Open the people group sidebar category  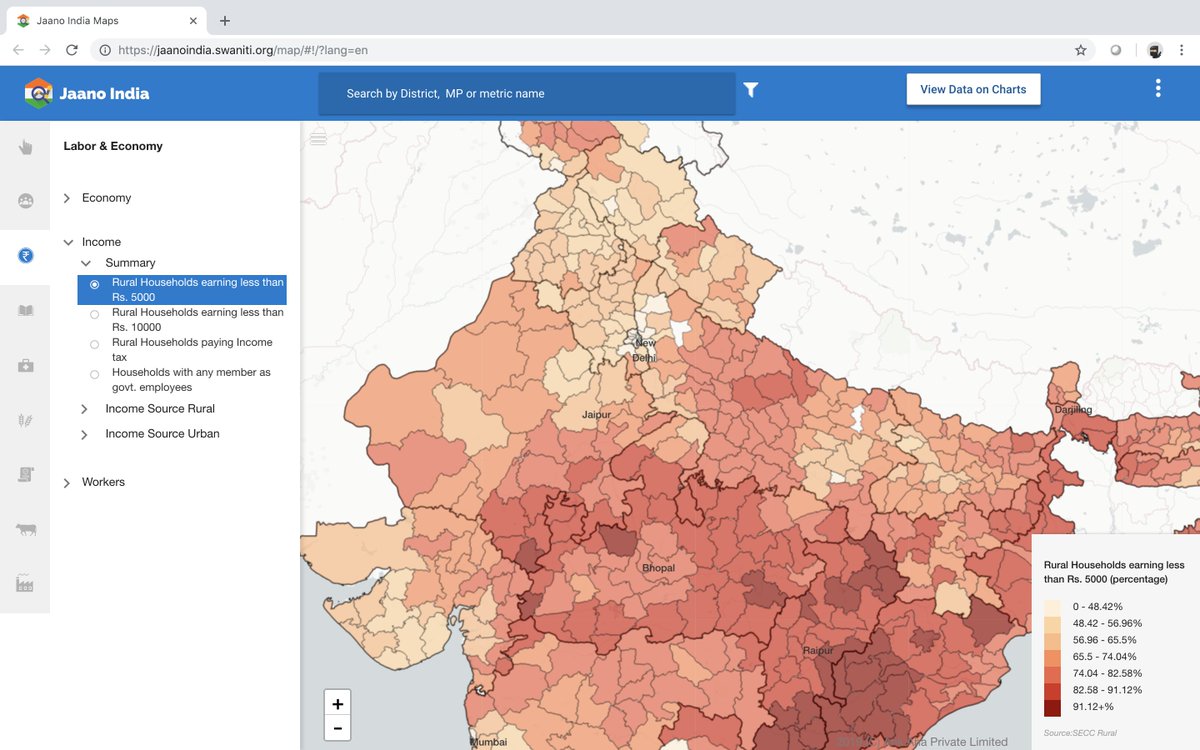(25, 201)
